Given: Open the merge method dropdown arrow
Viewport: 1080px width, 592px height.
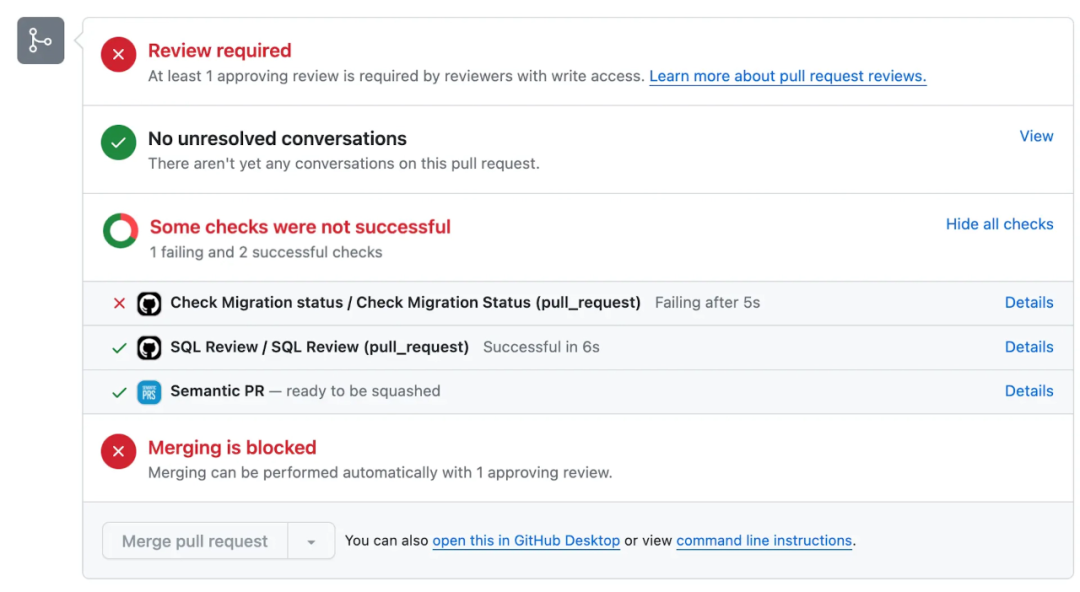Looking at the screenshot, I should point(311,541).
